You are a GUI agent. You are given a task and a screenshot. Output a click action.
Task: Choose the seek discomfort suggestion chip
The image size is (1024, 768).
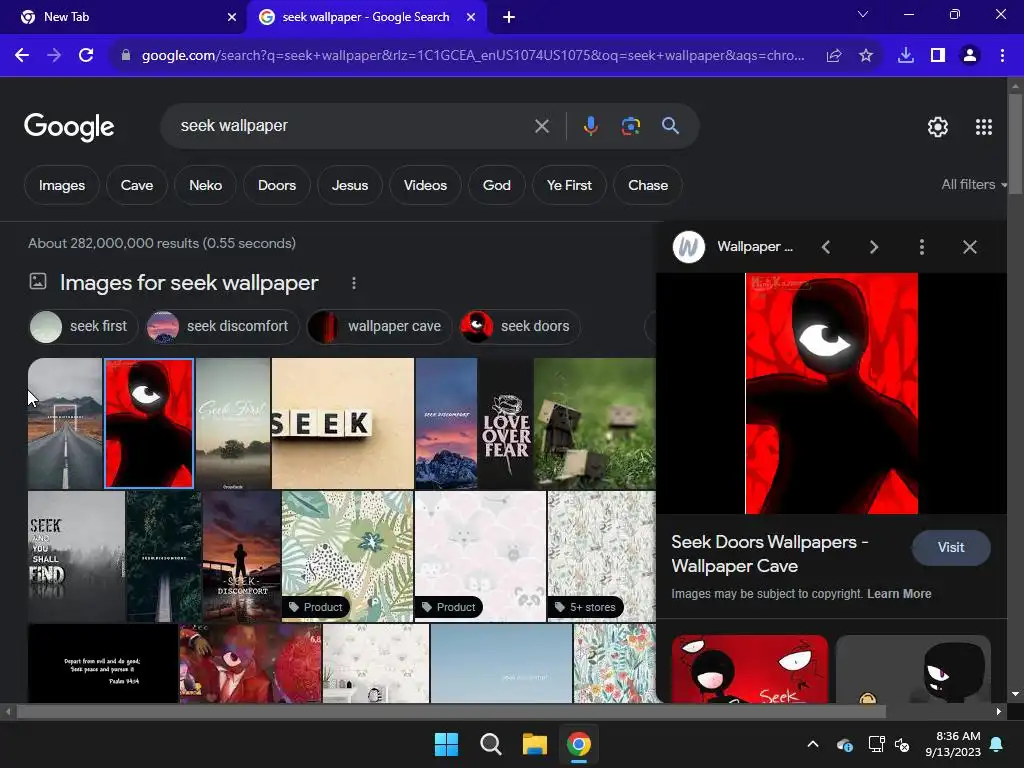pyautogui.click(x=223, y=327)
